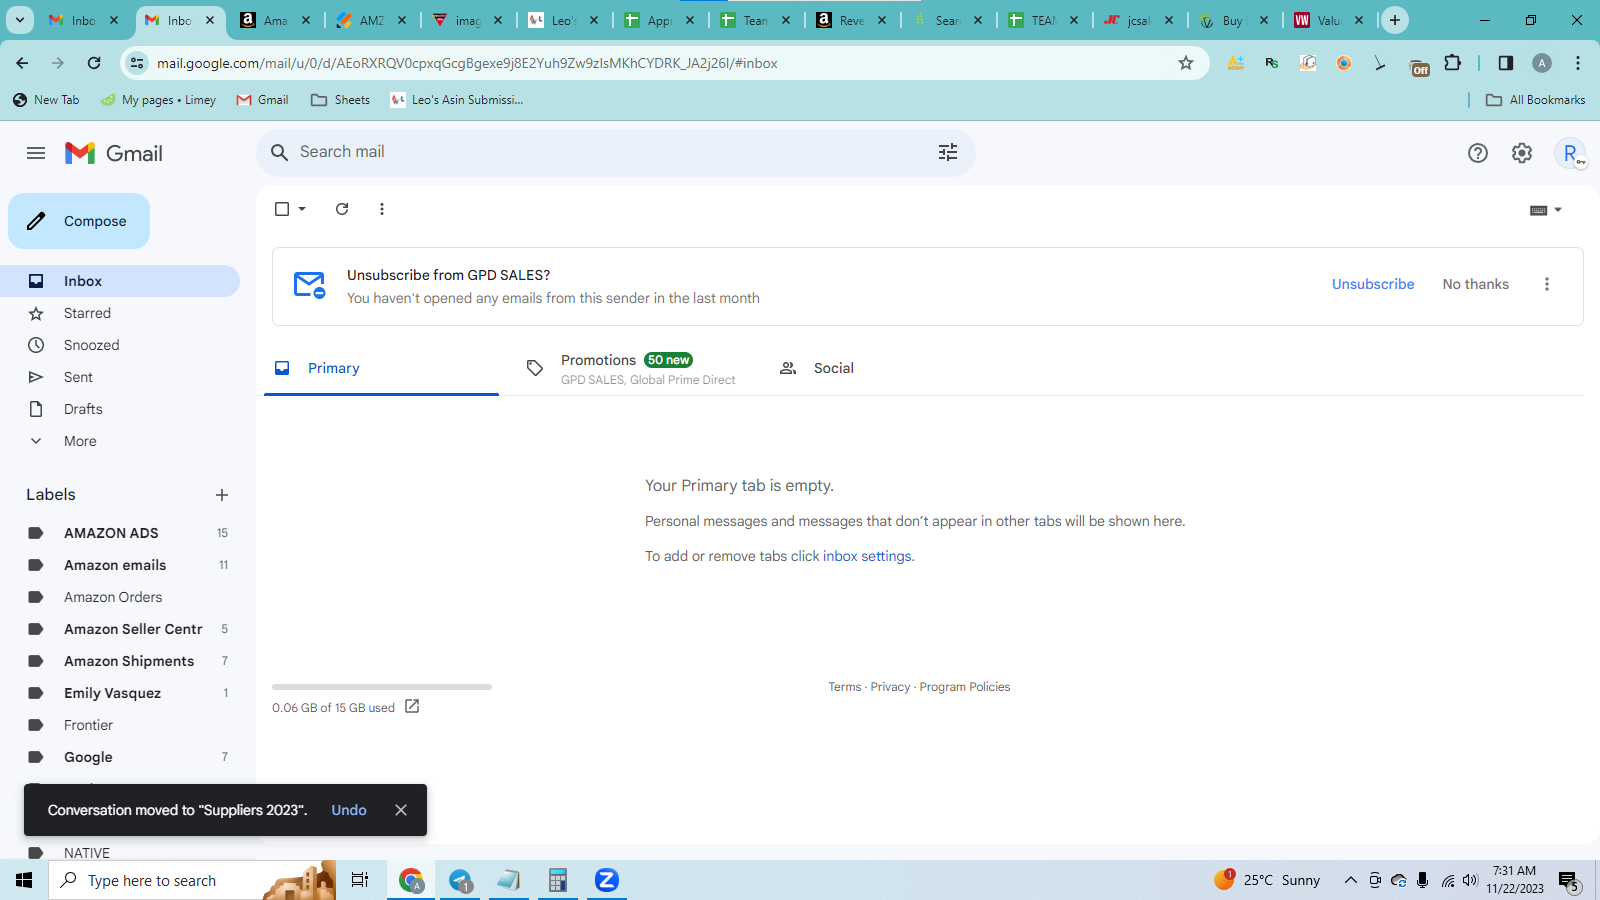
Task: Undo the move to Suppliers 2023
Action: point(349,810)
